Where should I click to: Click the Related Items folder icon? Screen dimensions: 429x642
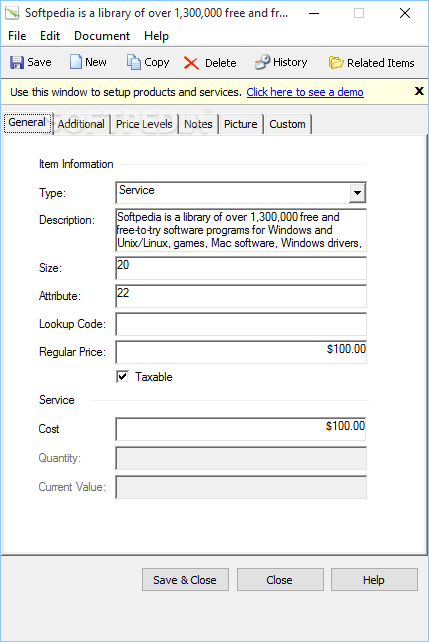point(336,63)
